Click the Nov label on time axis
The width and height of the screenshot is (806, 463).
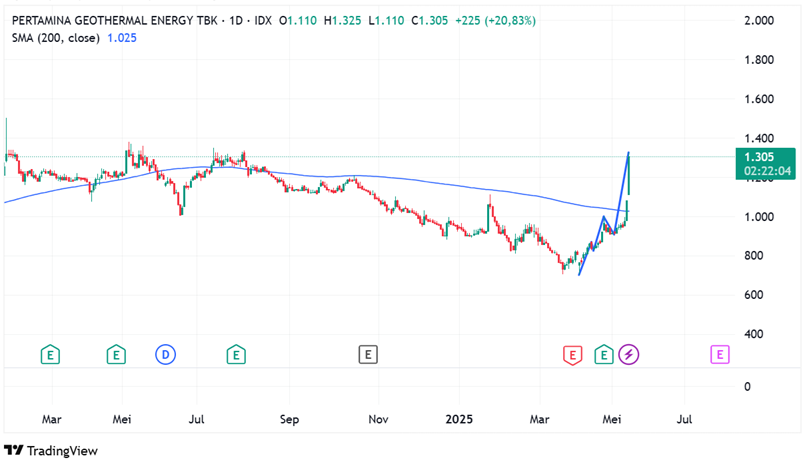pyautogui.click(x=378, y=419)
